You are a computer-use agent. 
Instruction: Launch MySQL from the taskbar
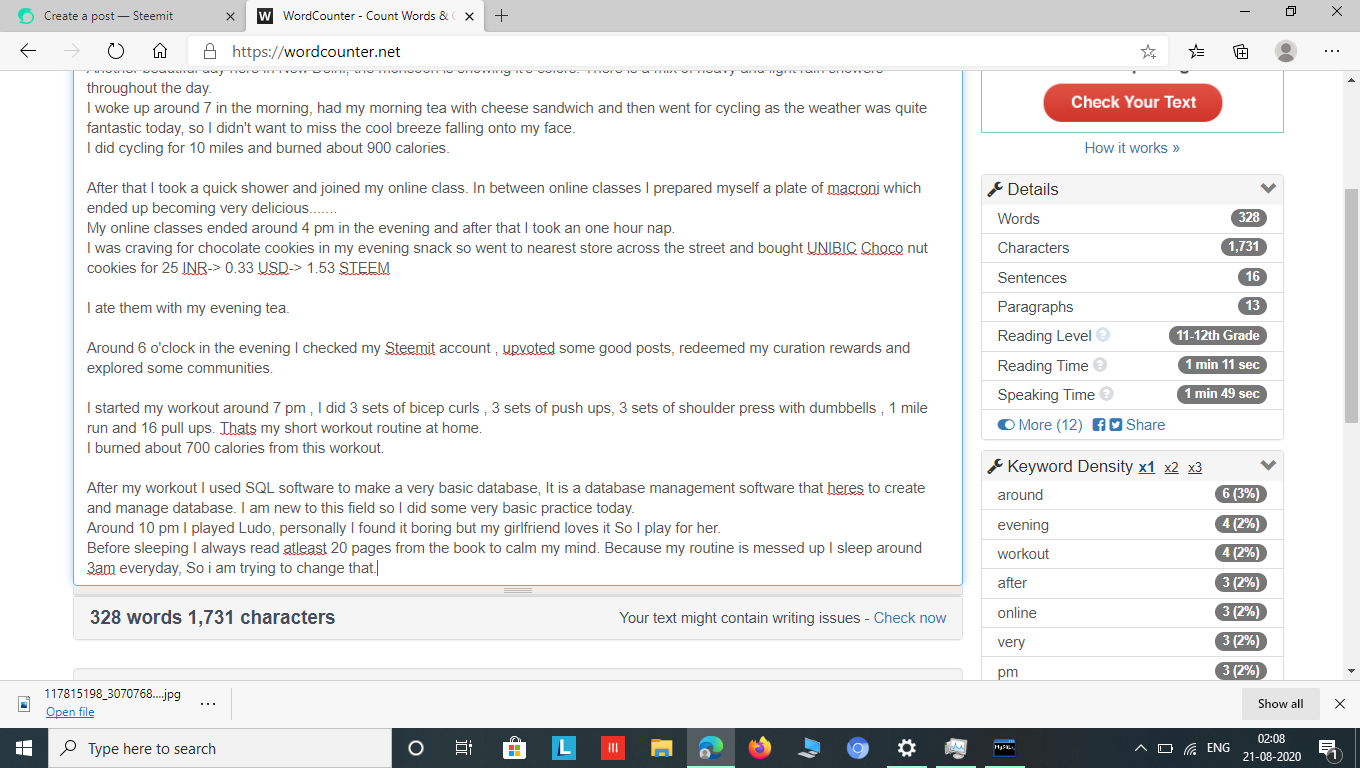click(x=1004, y=748)
